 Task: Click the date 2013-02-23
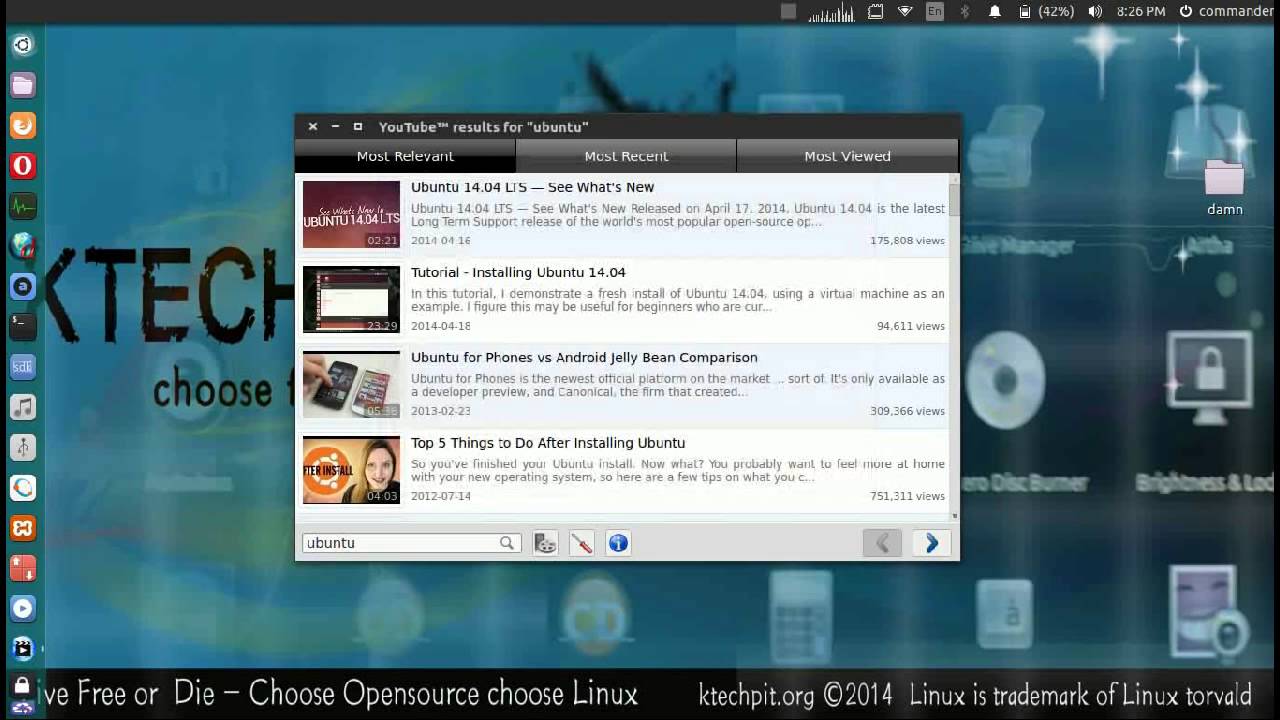tap(441, 411)
